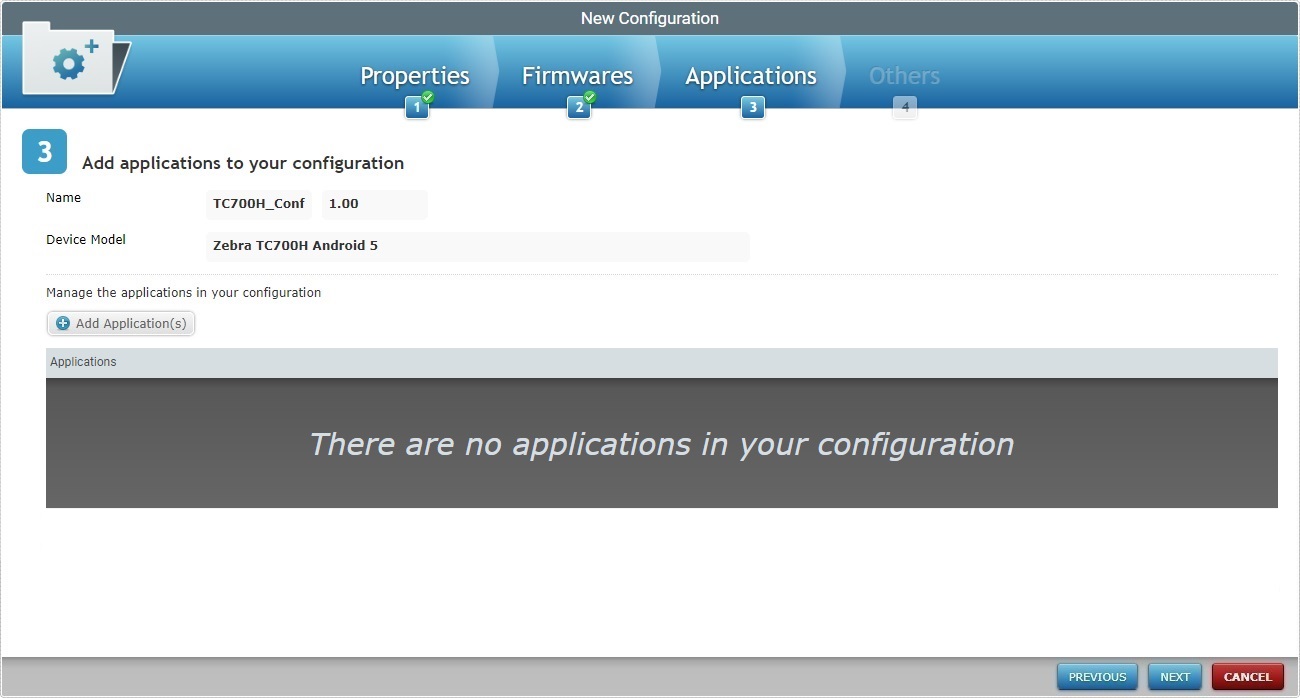The image size is (1300, 698).
Task: Click the PREVIOUS button
Action: (x=1097, y=676)
